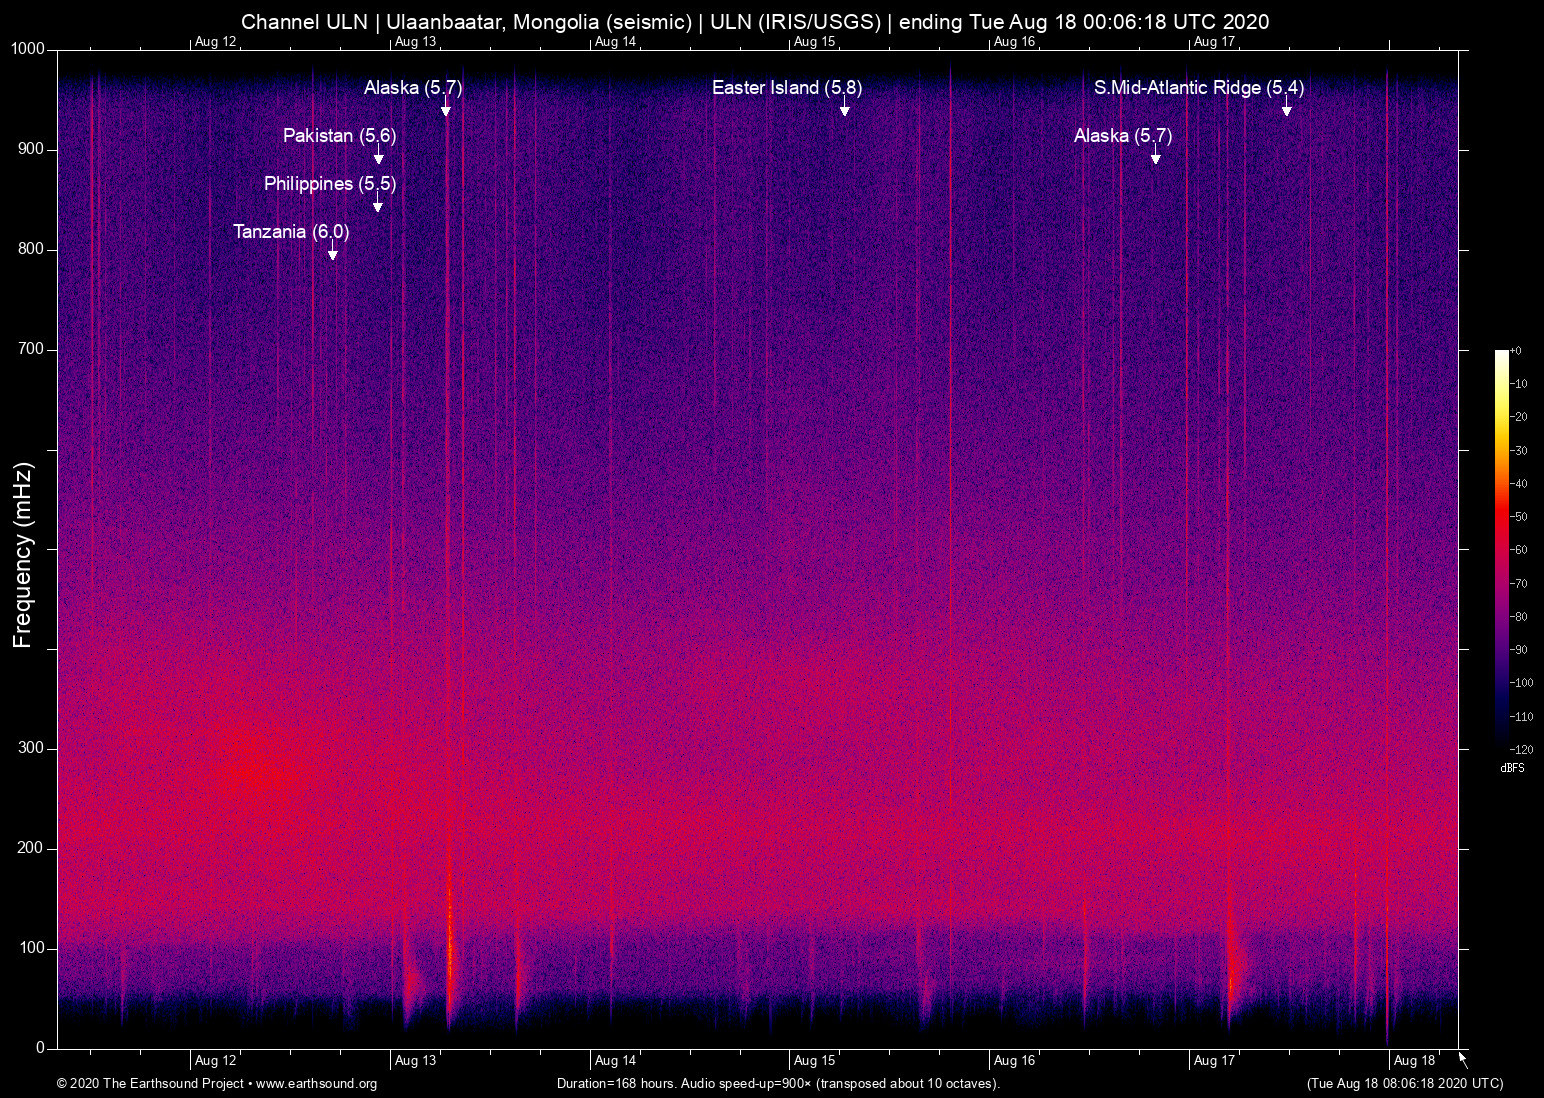This screenshot has height=1098, width=1544.
Task: Select the Tanzania (6.0) event label
Action: click(x=291, y=232)
